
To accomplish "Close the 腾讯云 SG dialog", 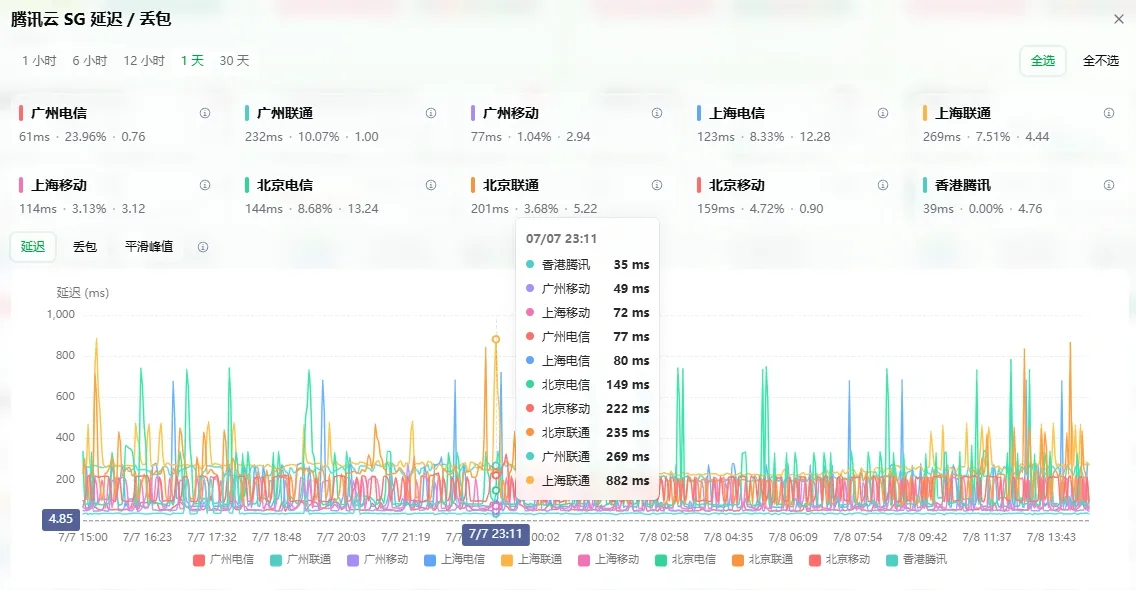I will (x=1119, y=20).
